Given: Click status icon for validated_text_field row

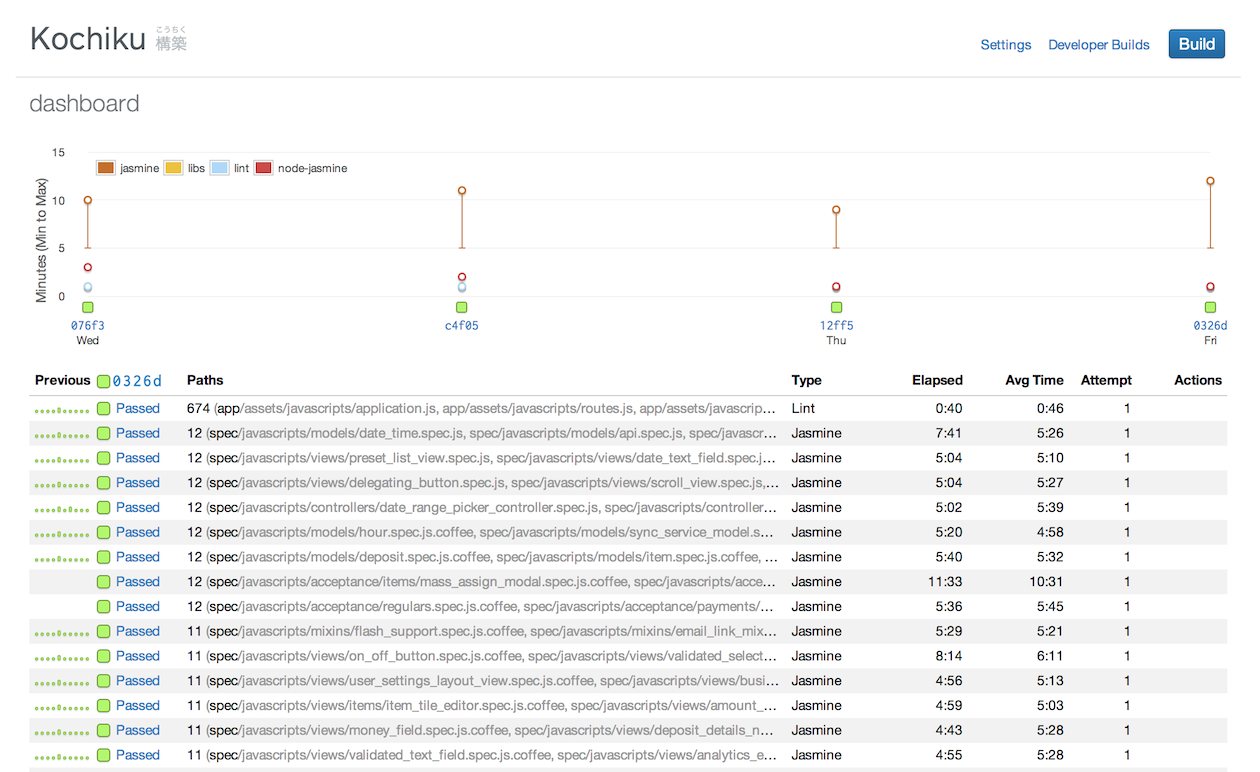Looking at the screenshot, I should [103, 755].
